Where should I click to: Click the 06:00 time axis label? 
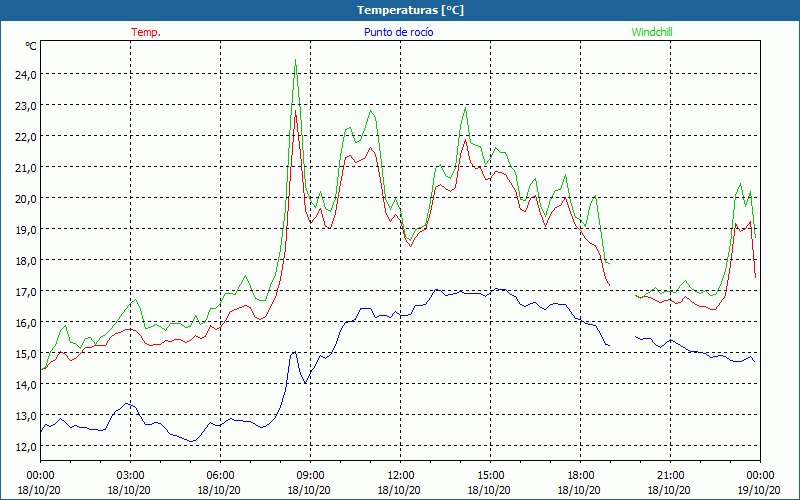click(x=220, y=476)
